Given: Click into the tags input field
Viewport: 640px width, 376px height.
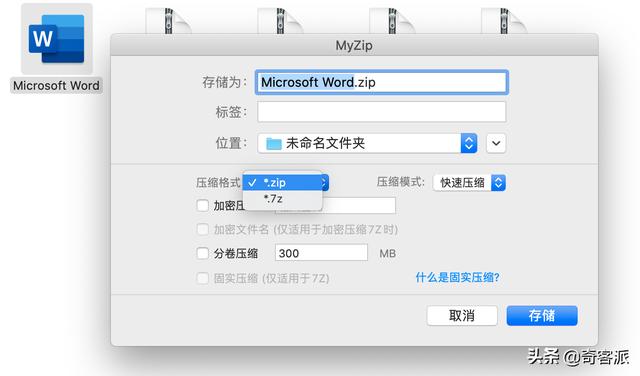Looking at the screenshot, I should pos(382,112).
